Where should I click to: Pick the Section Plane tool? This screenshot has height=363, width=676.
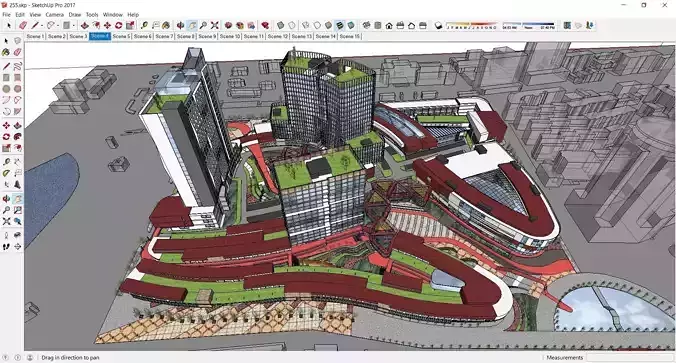coord(17,247)
